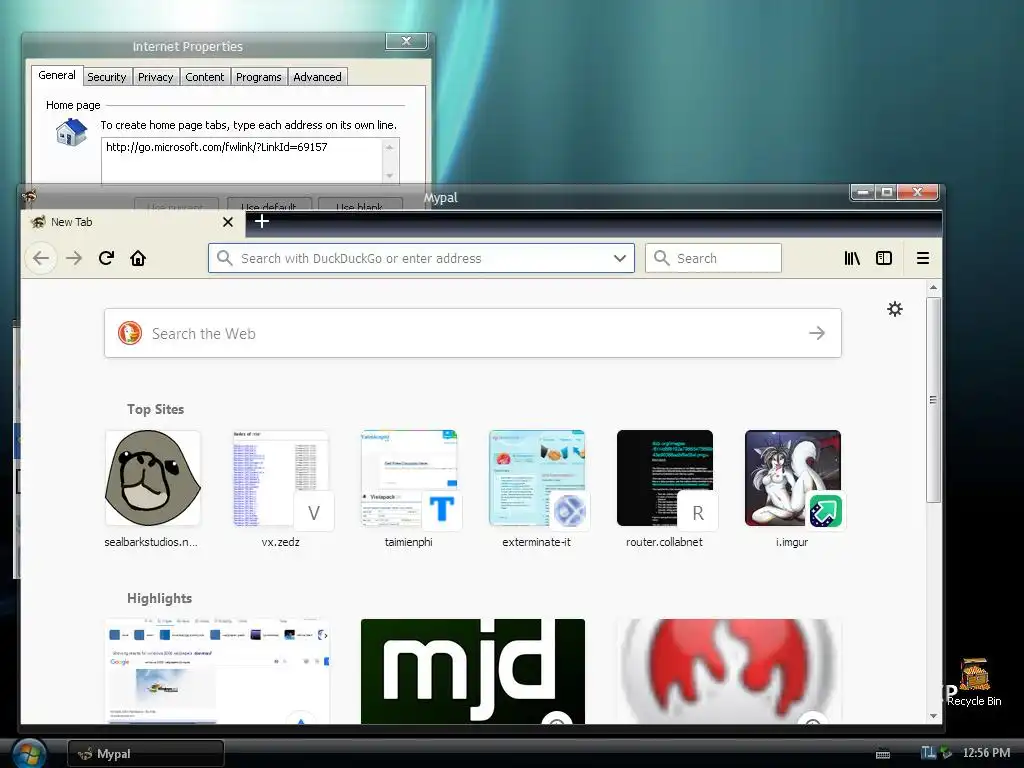
Task: Focus the toolbar Search field
Action: tap(713, 258)
